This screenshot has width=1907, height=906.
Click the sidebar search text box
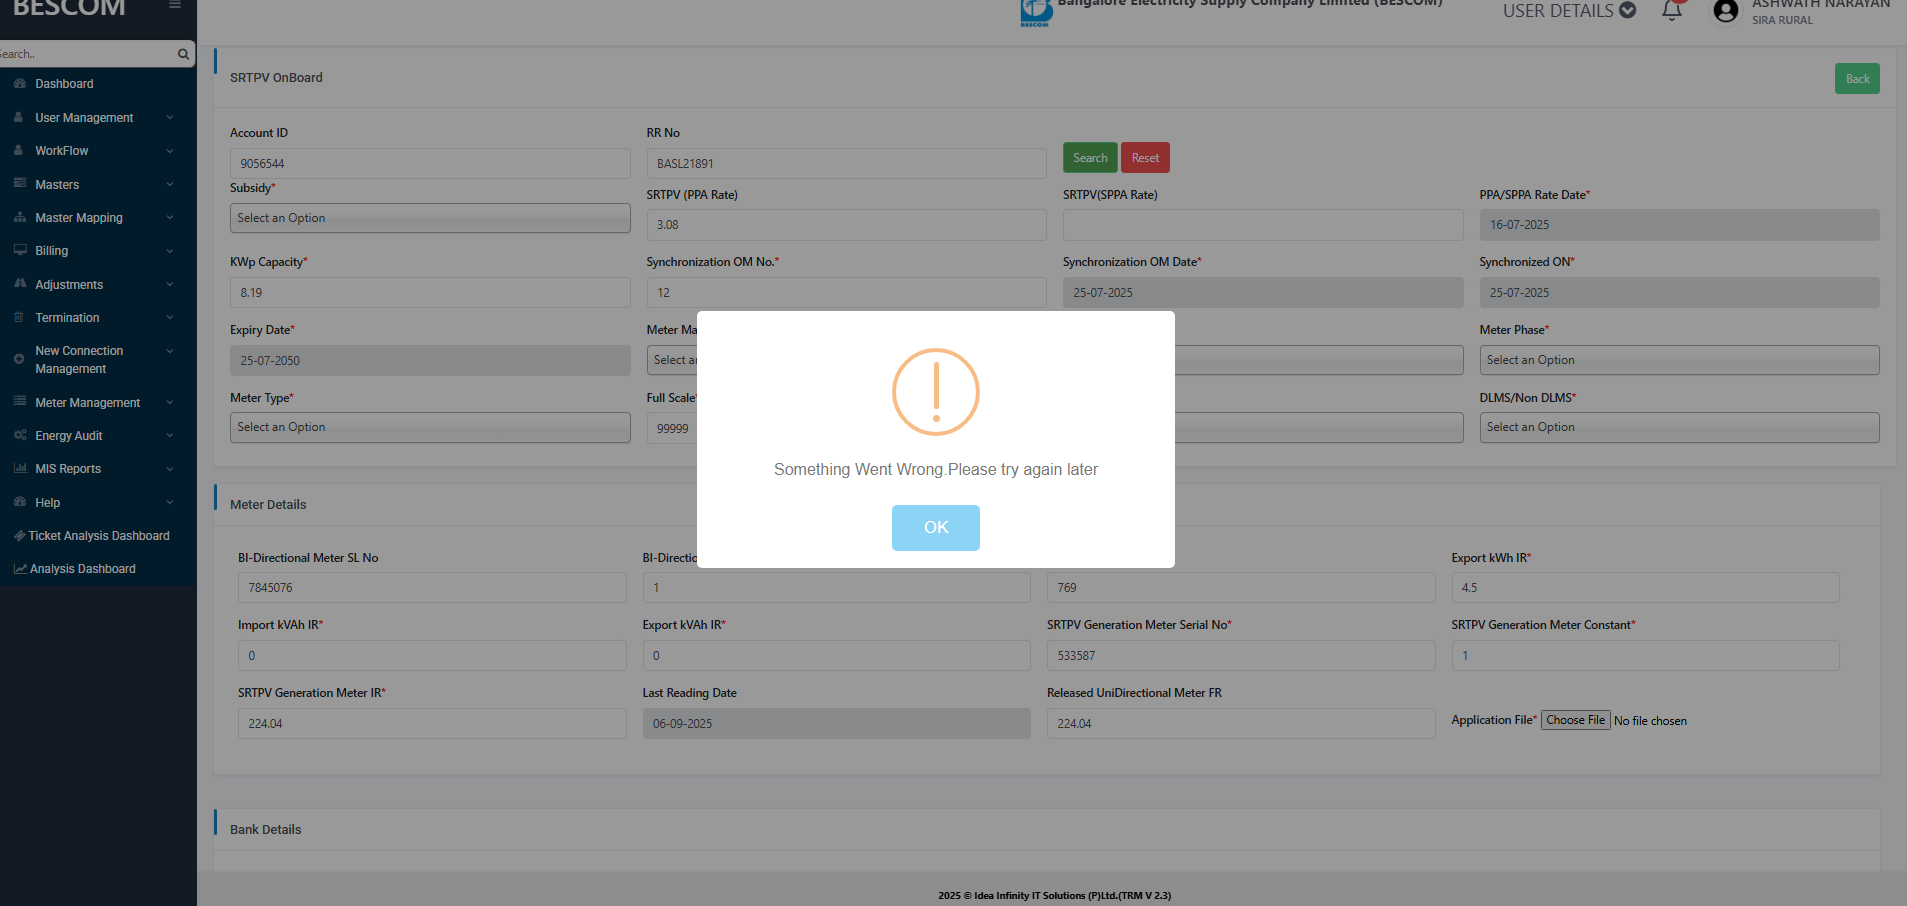[86, 54]
